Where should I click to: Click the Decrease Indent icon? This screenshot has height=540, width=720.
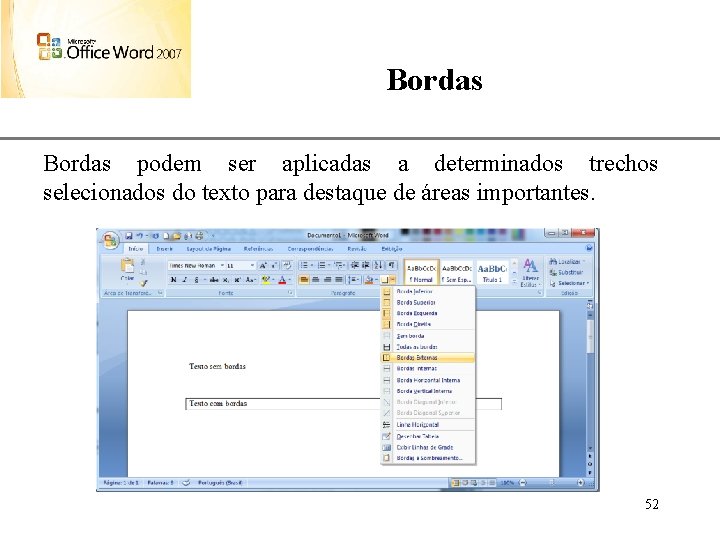[354, 265]
